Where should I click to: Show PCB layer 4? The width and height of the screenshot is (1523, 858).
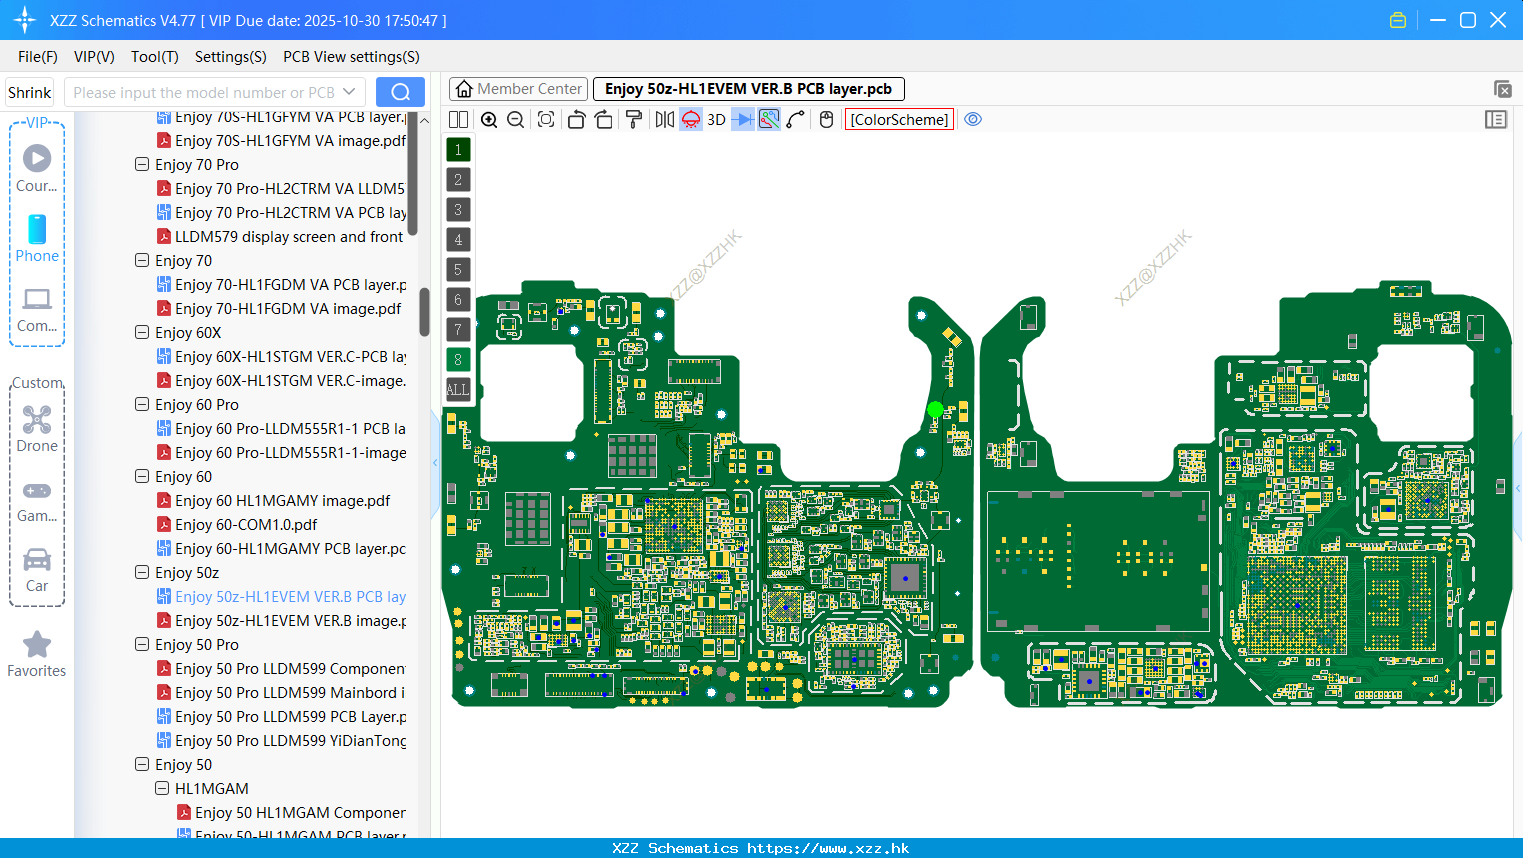click(x=458, y=240)
